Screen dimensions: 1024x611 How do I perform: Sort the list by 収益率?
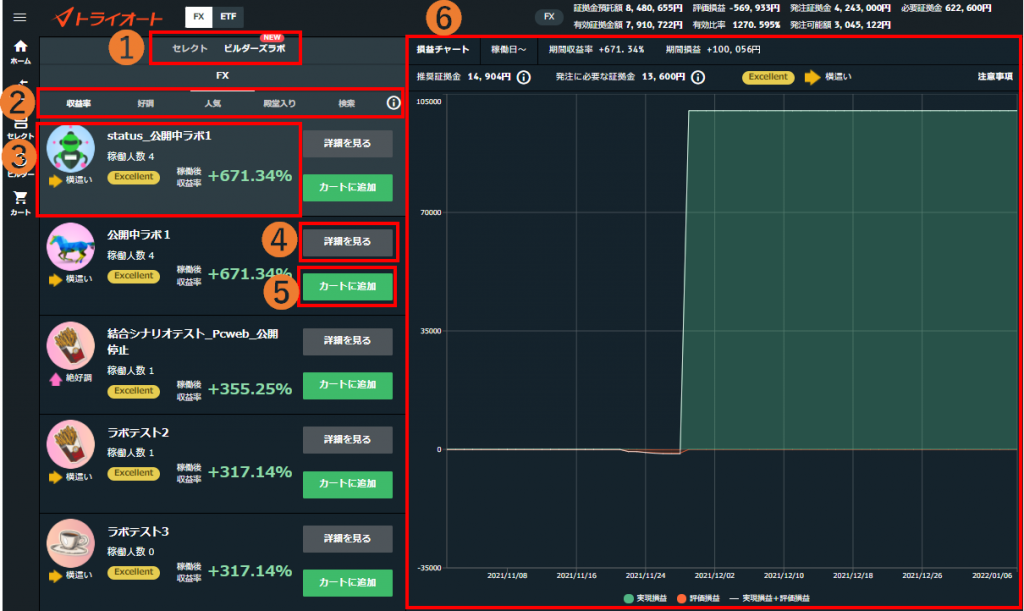coord(78,104)
